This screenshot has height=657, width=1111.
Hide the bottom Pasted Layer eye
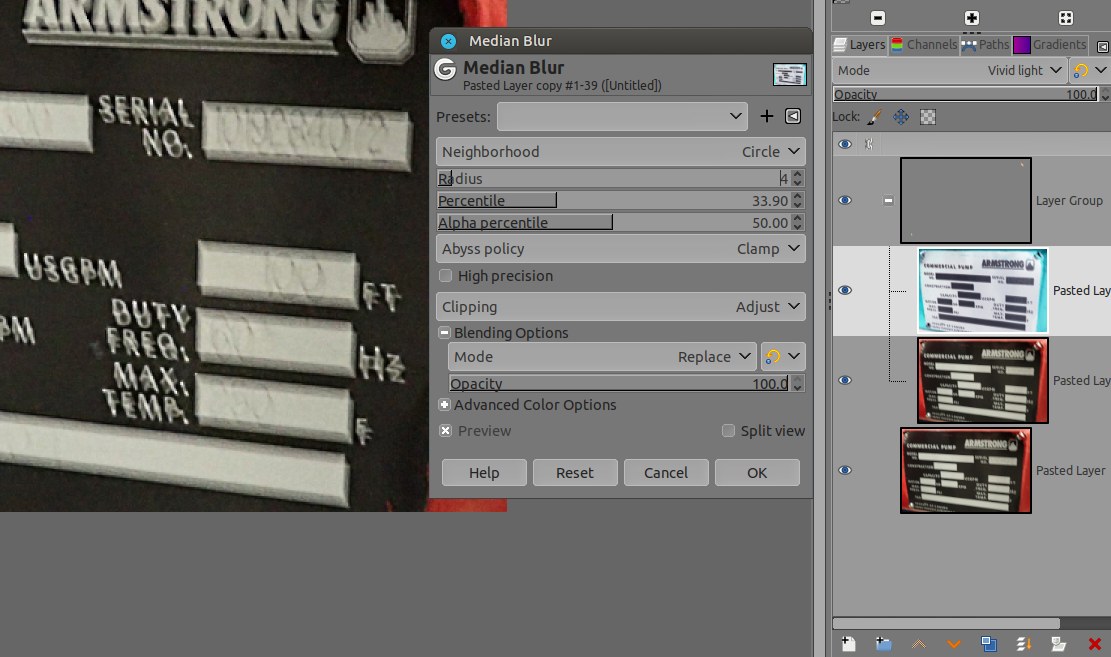[x=845, y=470]
